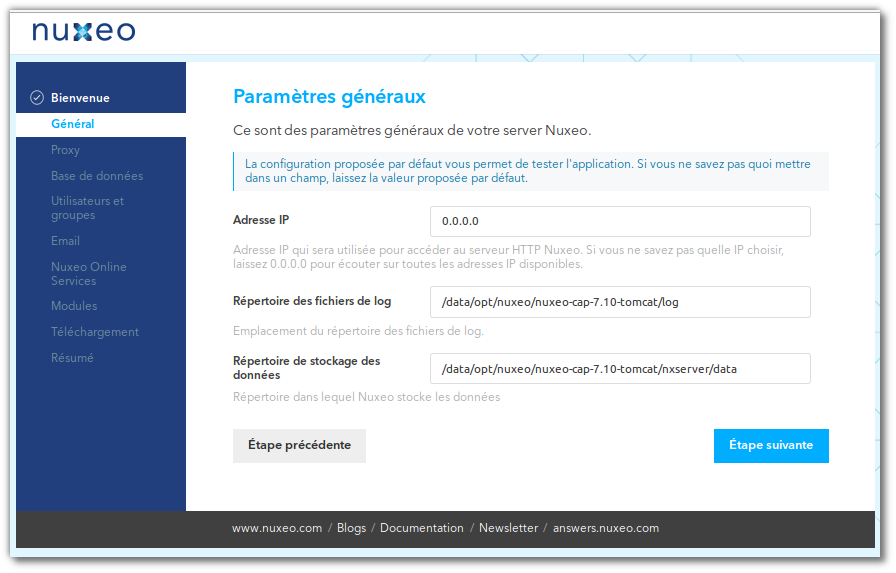Select the Général step in sidebar
This screenshot has height=573, width=896.
point(101,124)
